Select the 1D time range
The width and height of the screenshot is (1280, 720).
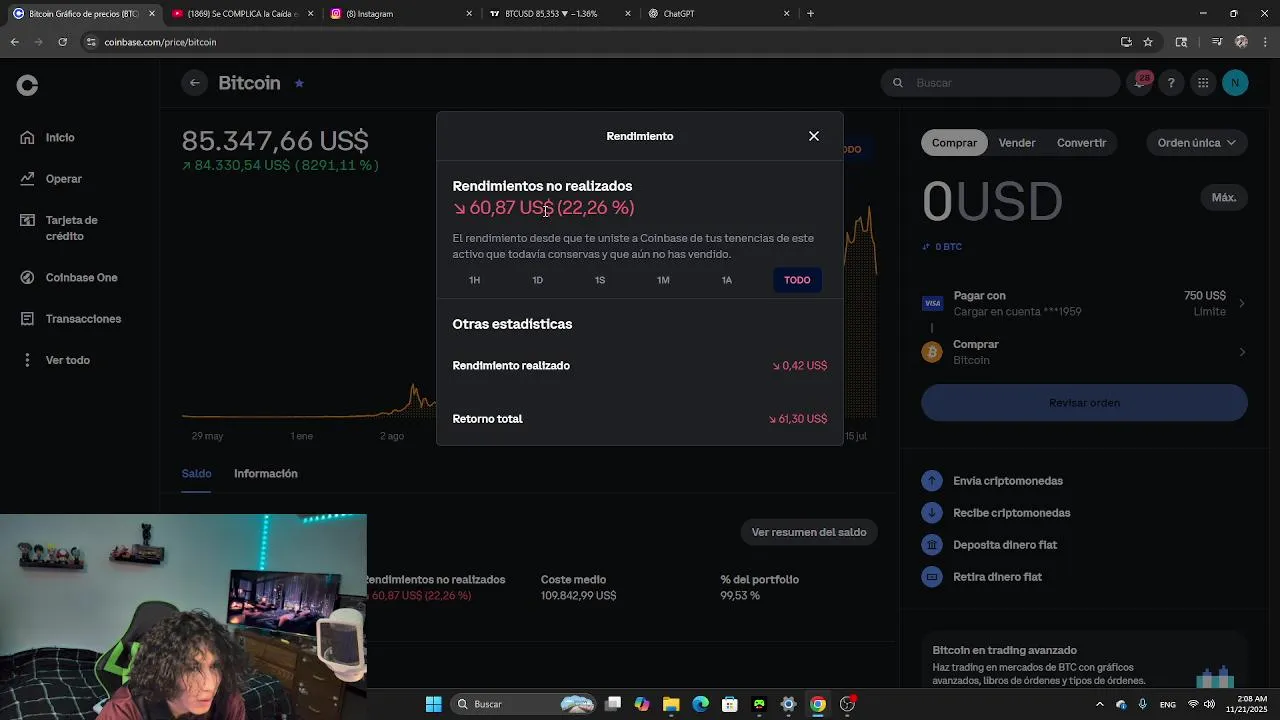(x=538, y=280)
